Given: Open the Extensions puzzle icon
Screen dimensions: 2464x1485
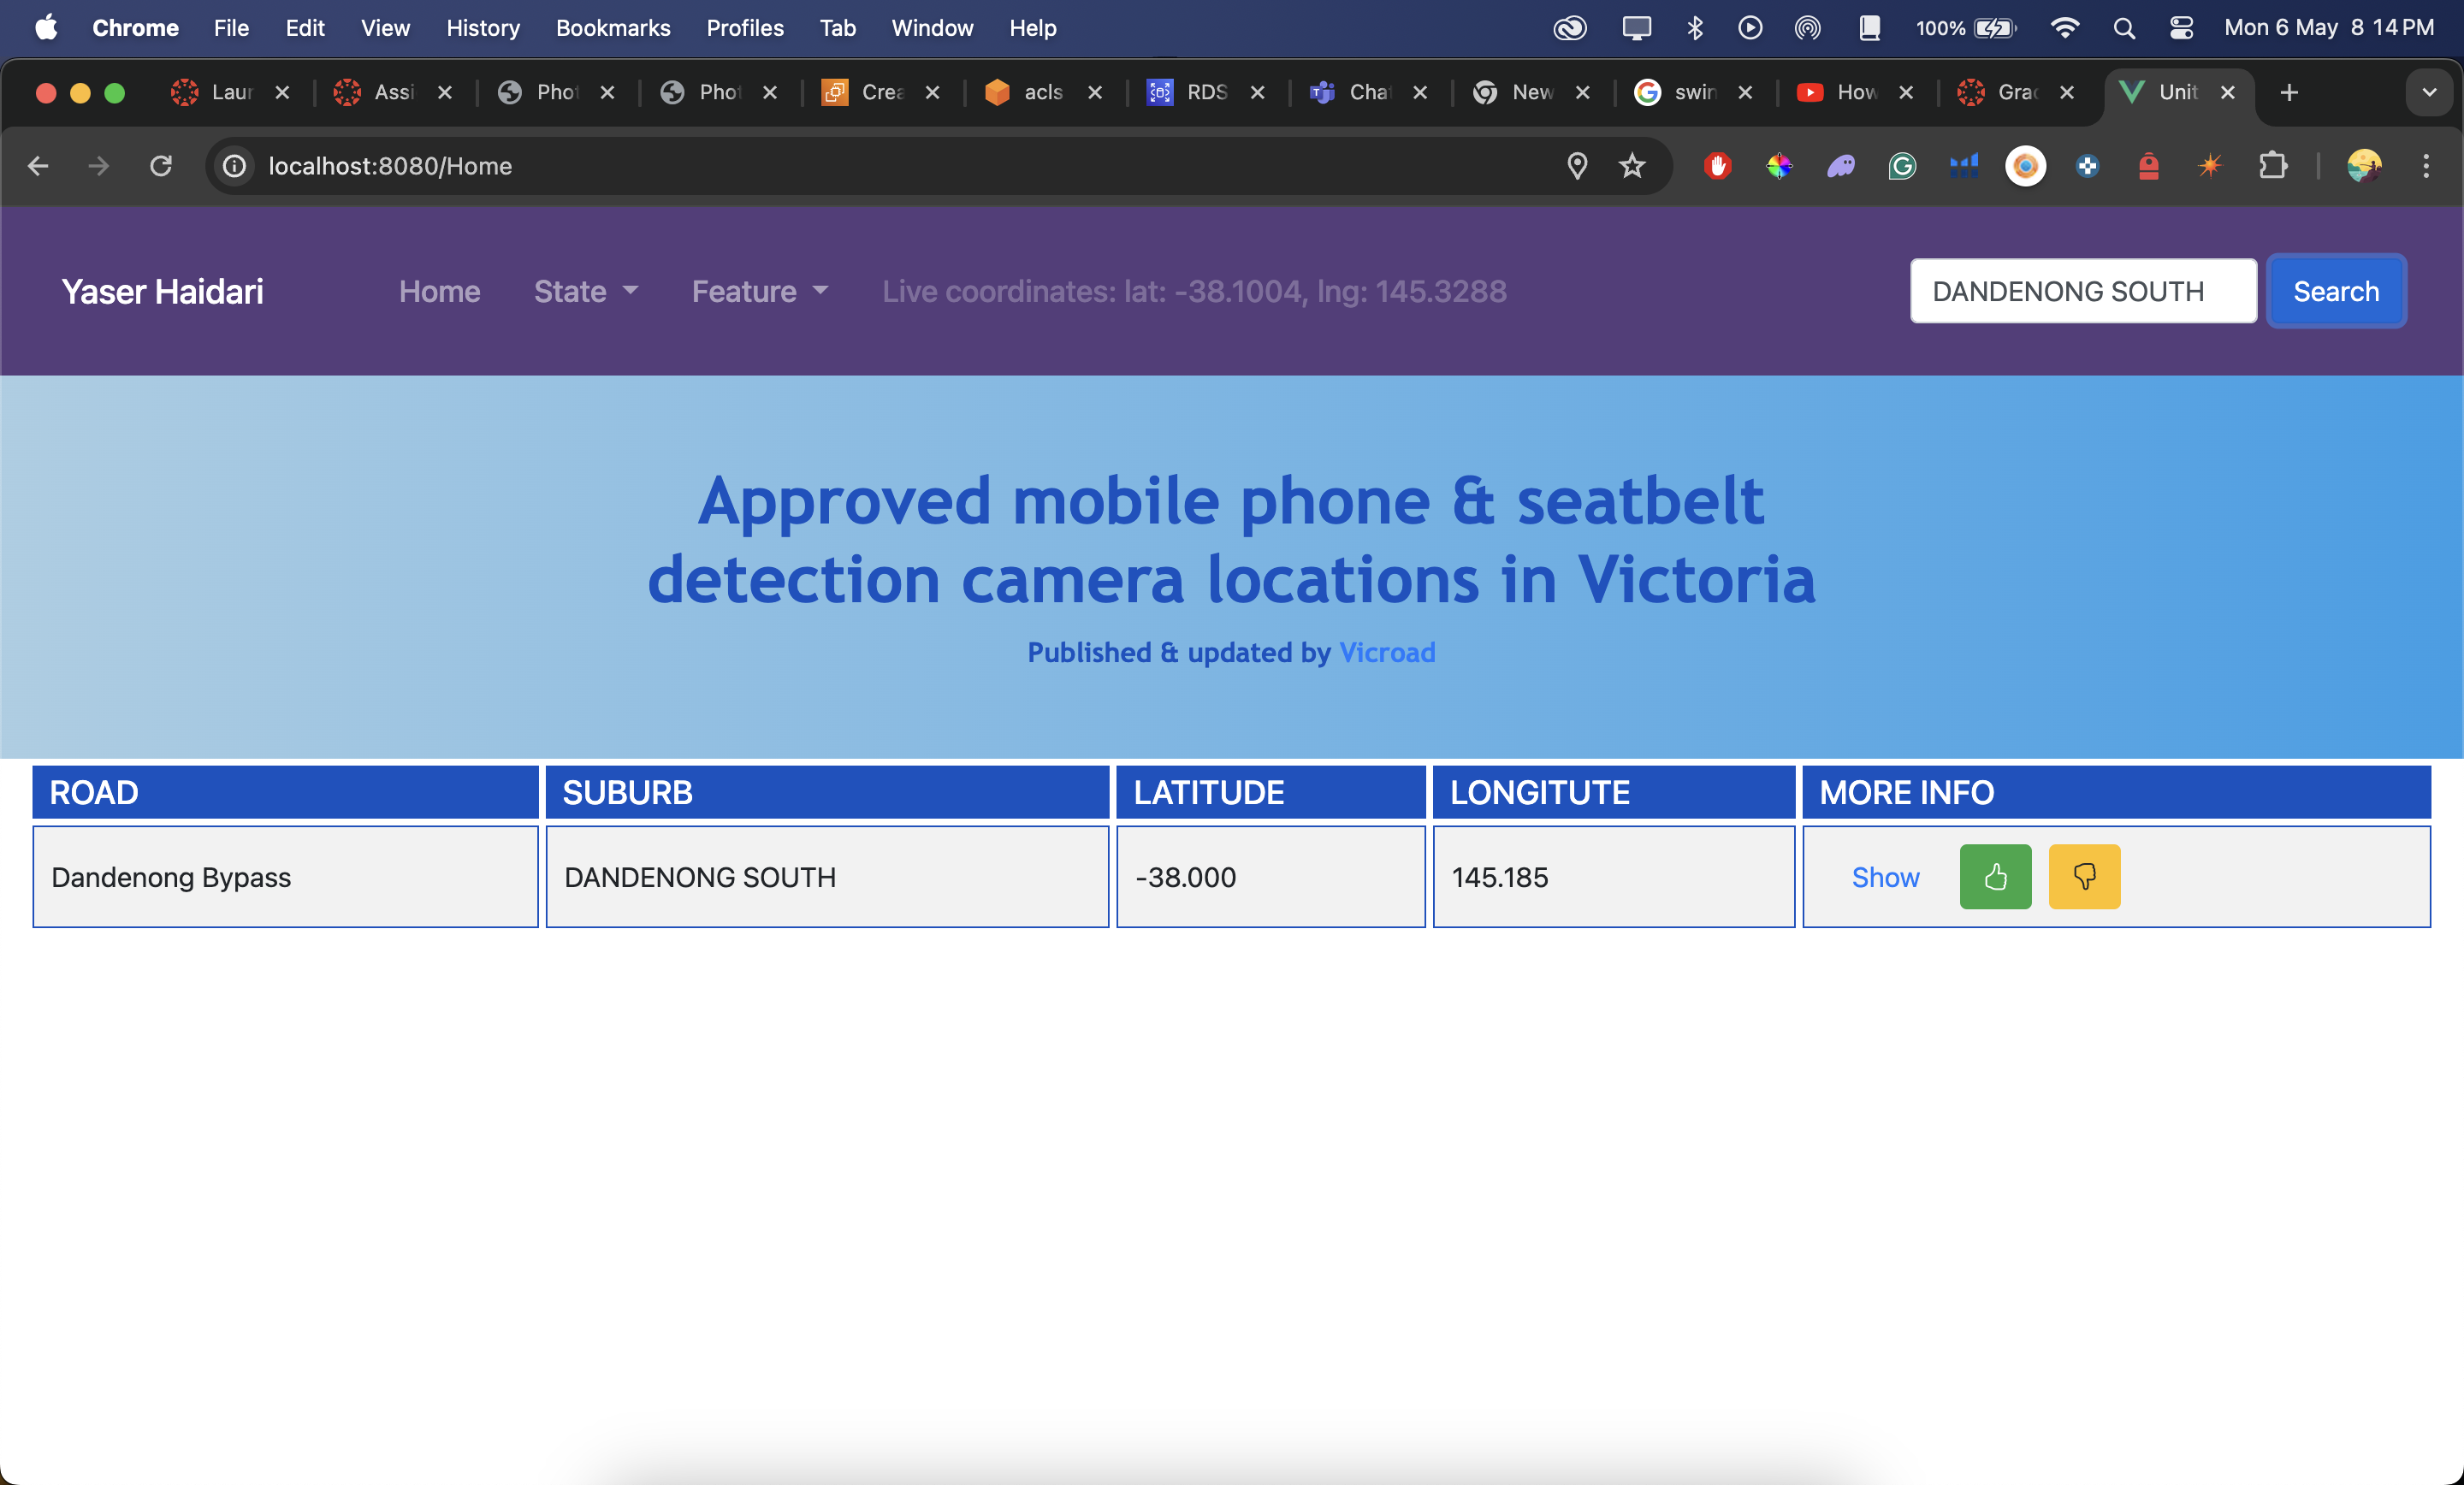Looking at the screenshot, I should [x=2273, y=166].
